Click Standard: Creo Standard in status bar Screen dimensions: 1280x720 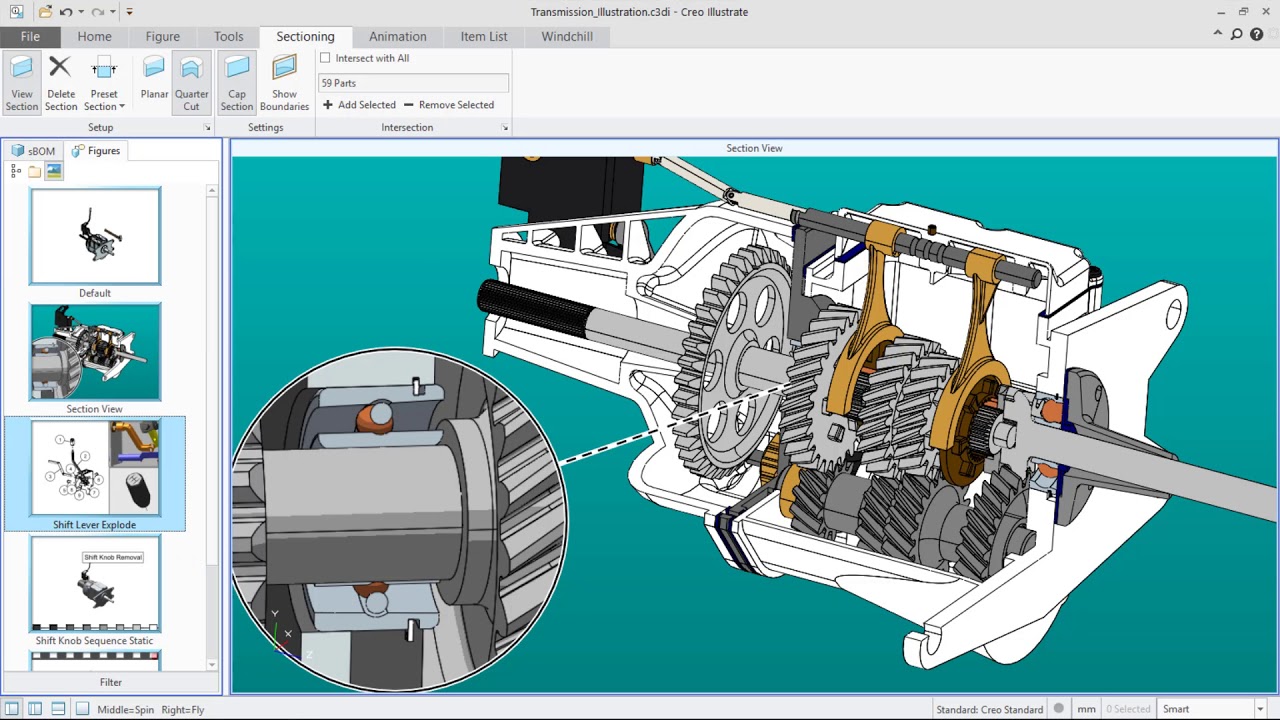tap(989, 709)
